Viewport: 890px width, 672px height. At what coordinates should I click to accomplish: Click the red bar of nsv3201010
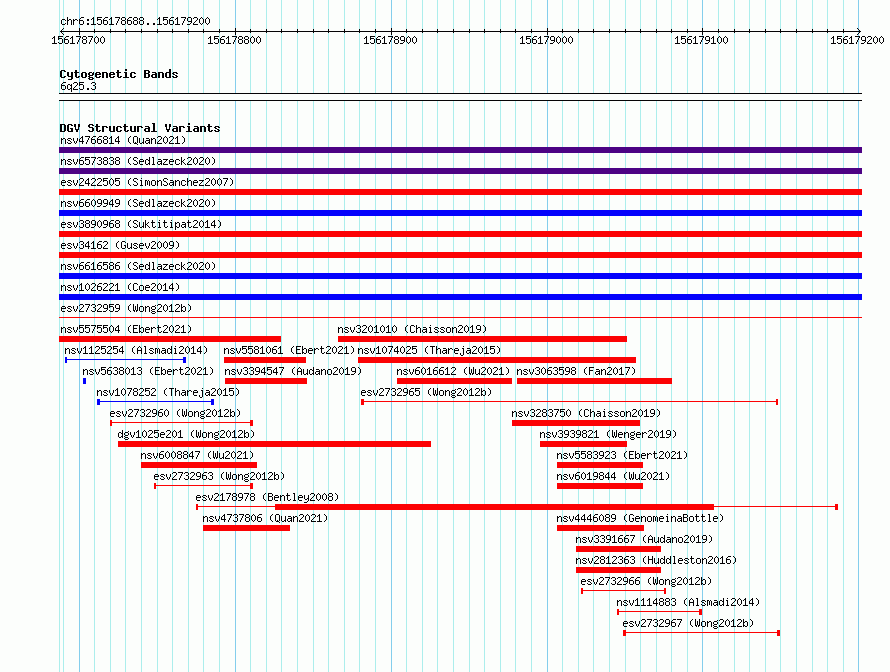[x=482, y=339]
